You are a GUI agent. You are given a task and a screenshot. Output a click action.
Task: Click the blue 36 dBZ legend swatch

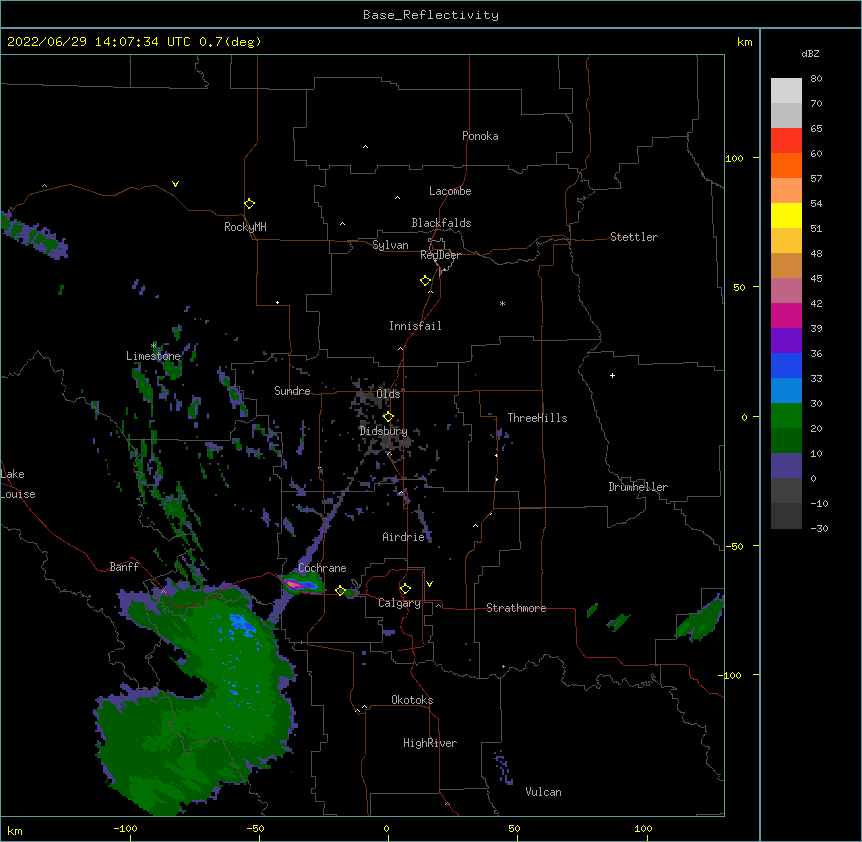[786, 365]
